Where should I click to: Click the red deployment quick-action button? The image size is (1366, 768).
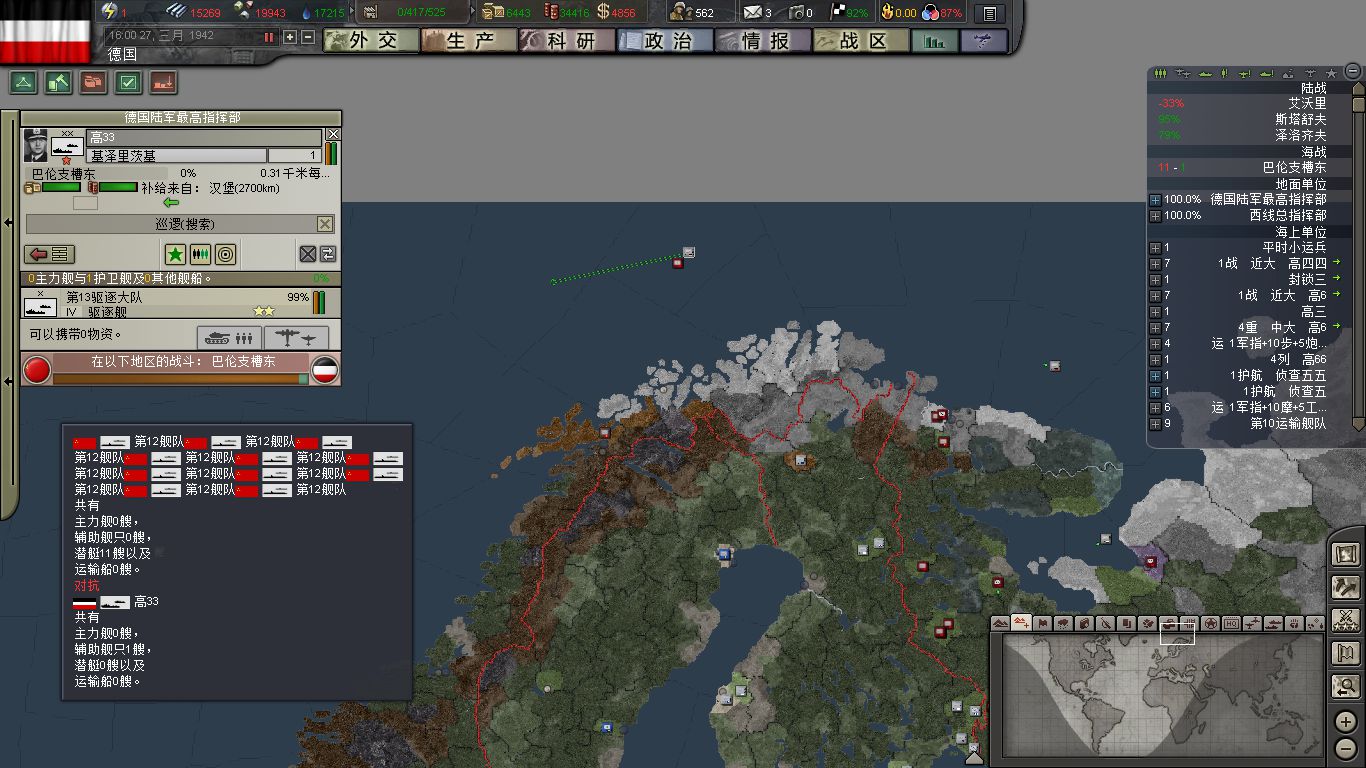click(163, 82)
